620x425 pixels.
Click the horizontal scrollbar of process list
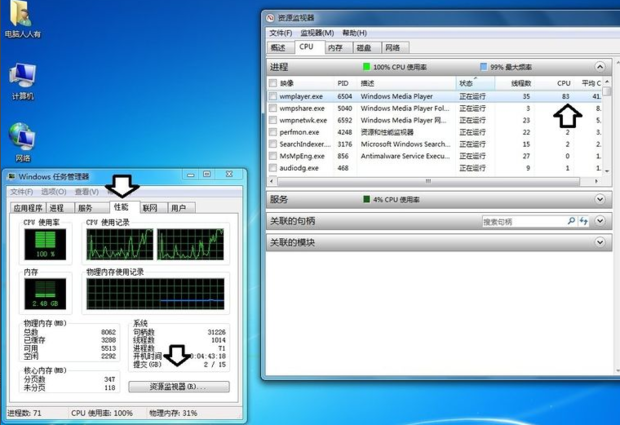[428, 181]
